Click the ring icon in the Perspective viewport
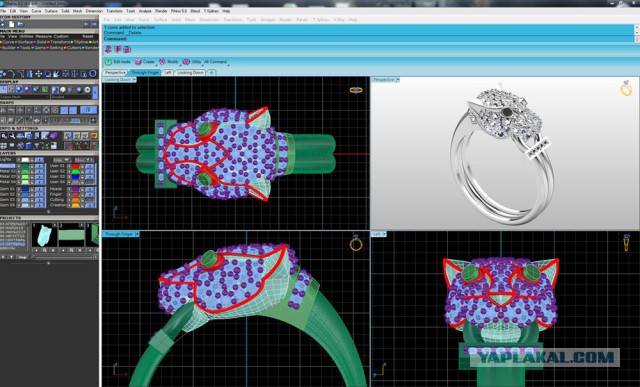This screenshot has width=640, height=387. [x=626, y=88]
